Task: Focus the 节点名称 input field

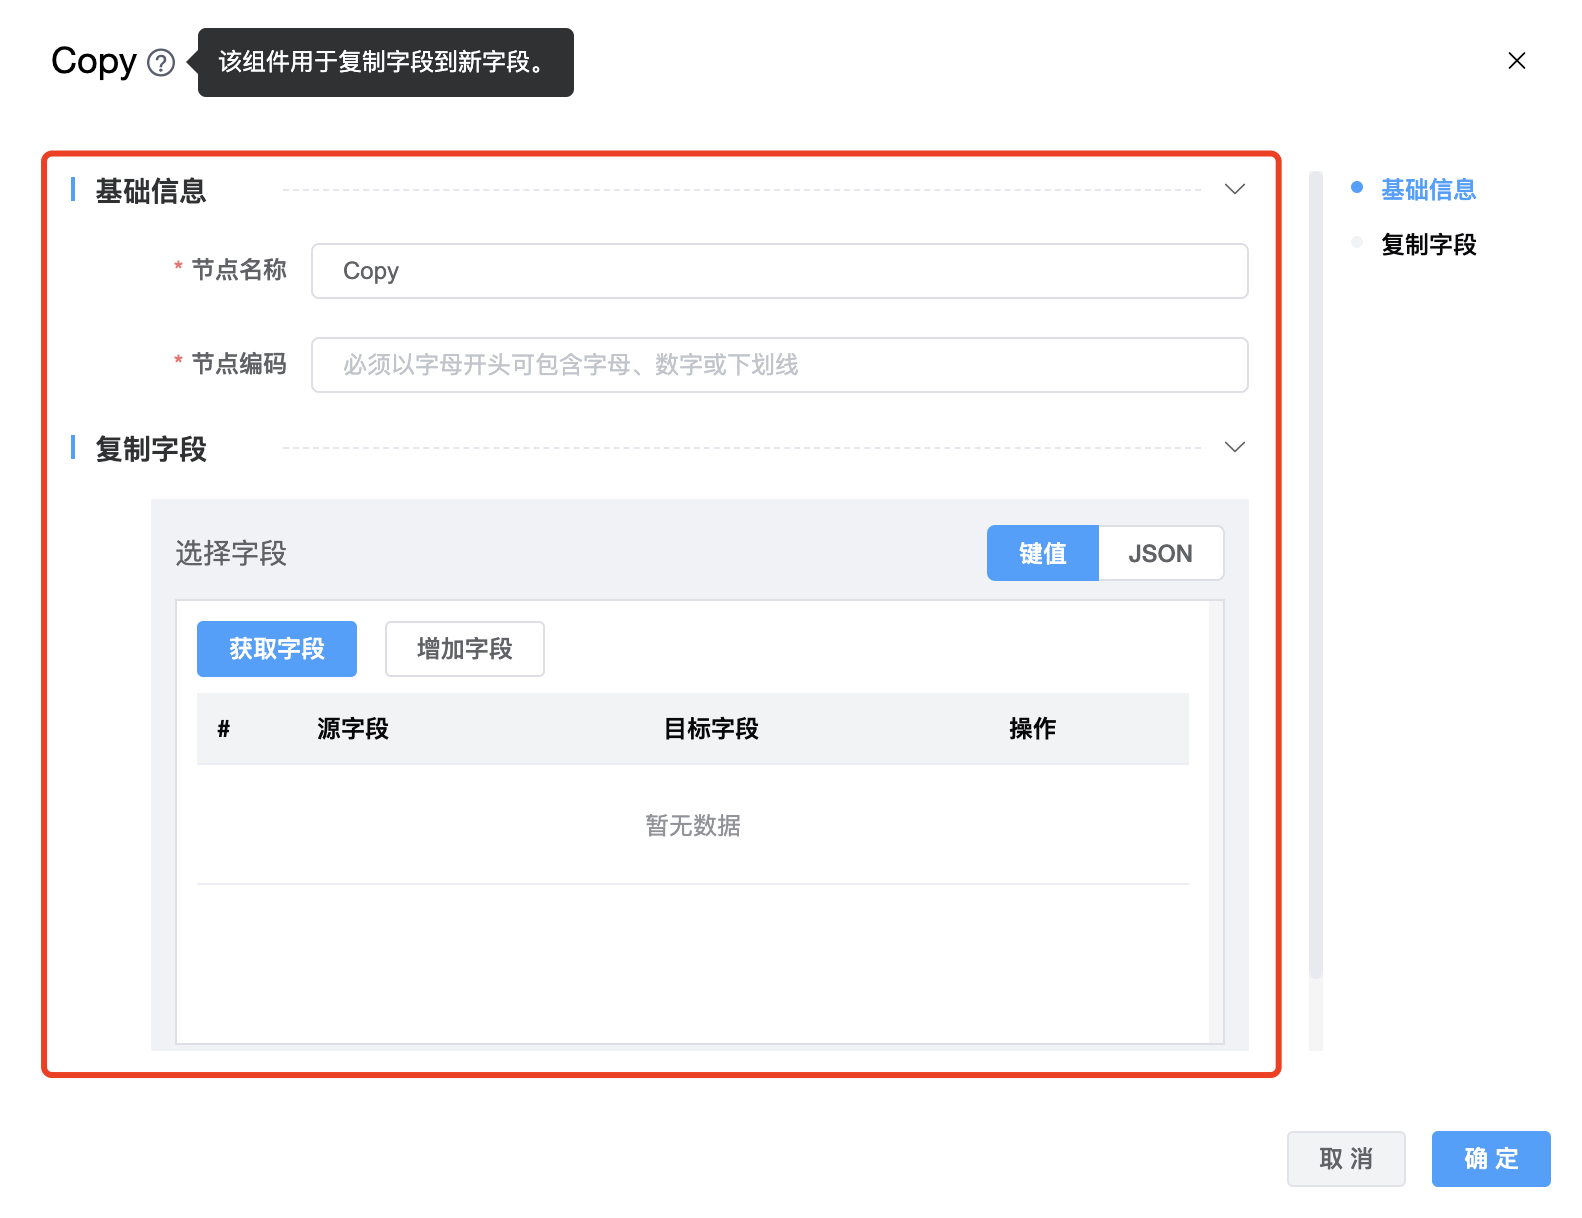Action: 779,271
